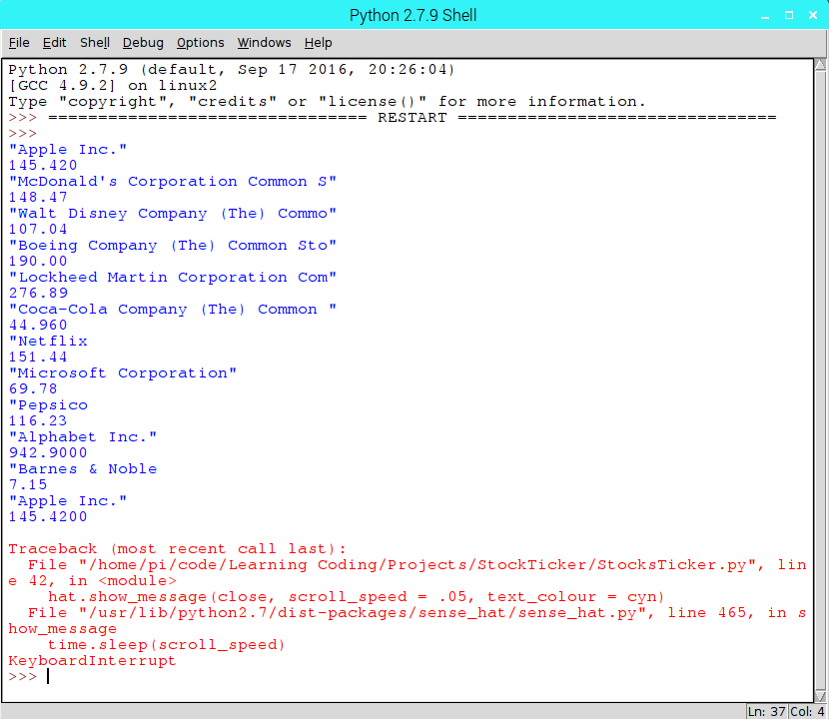Click the Ln: 37 status indicator
This screenshot has width=829, height=719.
tap(767, 712)
